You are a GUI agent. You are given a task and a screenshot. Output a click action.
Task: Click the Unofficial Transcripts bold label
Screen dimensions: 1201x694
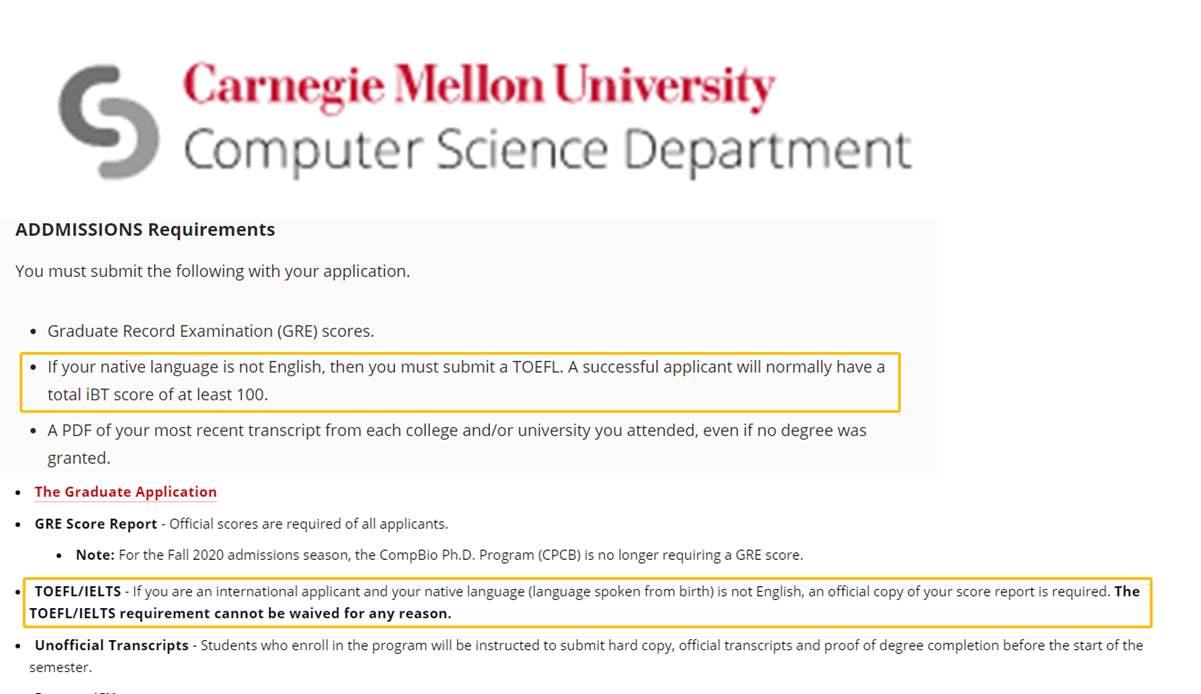tap(111, 646)
